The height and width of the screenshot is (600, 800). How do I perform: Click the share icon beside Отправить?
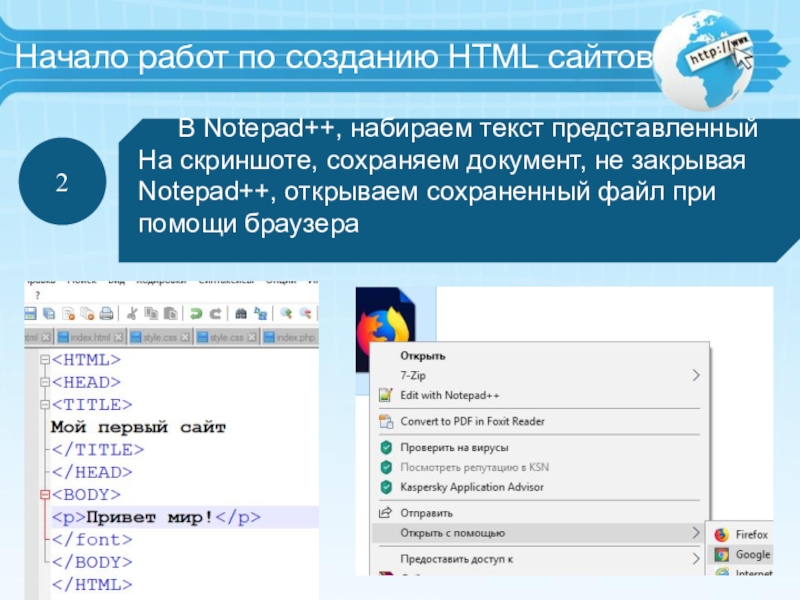coord(386,513)
